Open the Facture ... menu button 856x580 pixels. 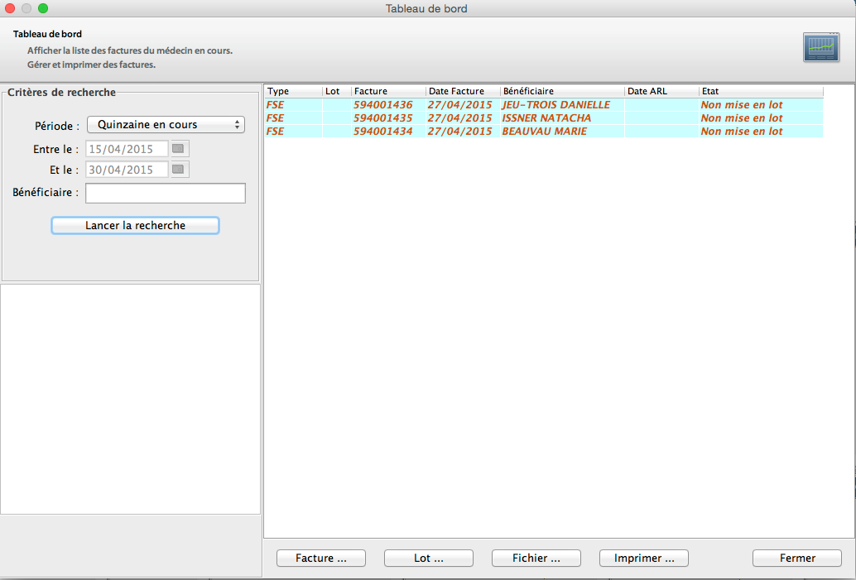pyautogui.click(x=321, y=558)
